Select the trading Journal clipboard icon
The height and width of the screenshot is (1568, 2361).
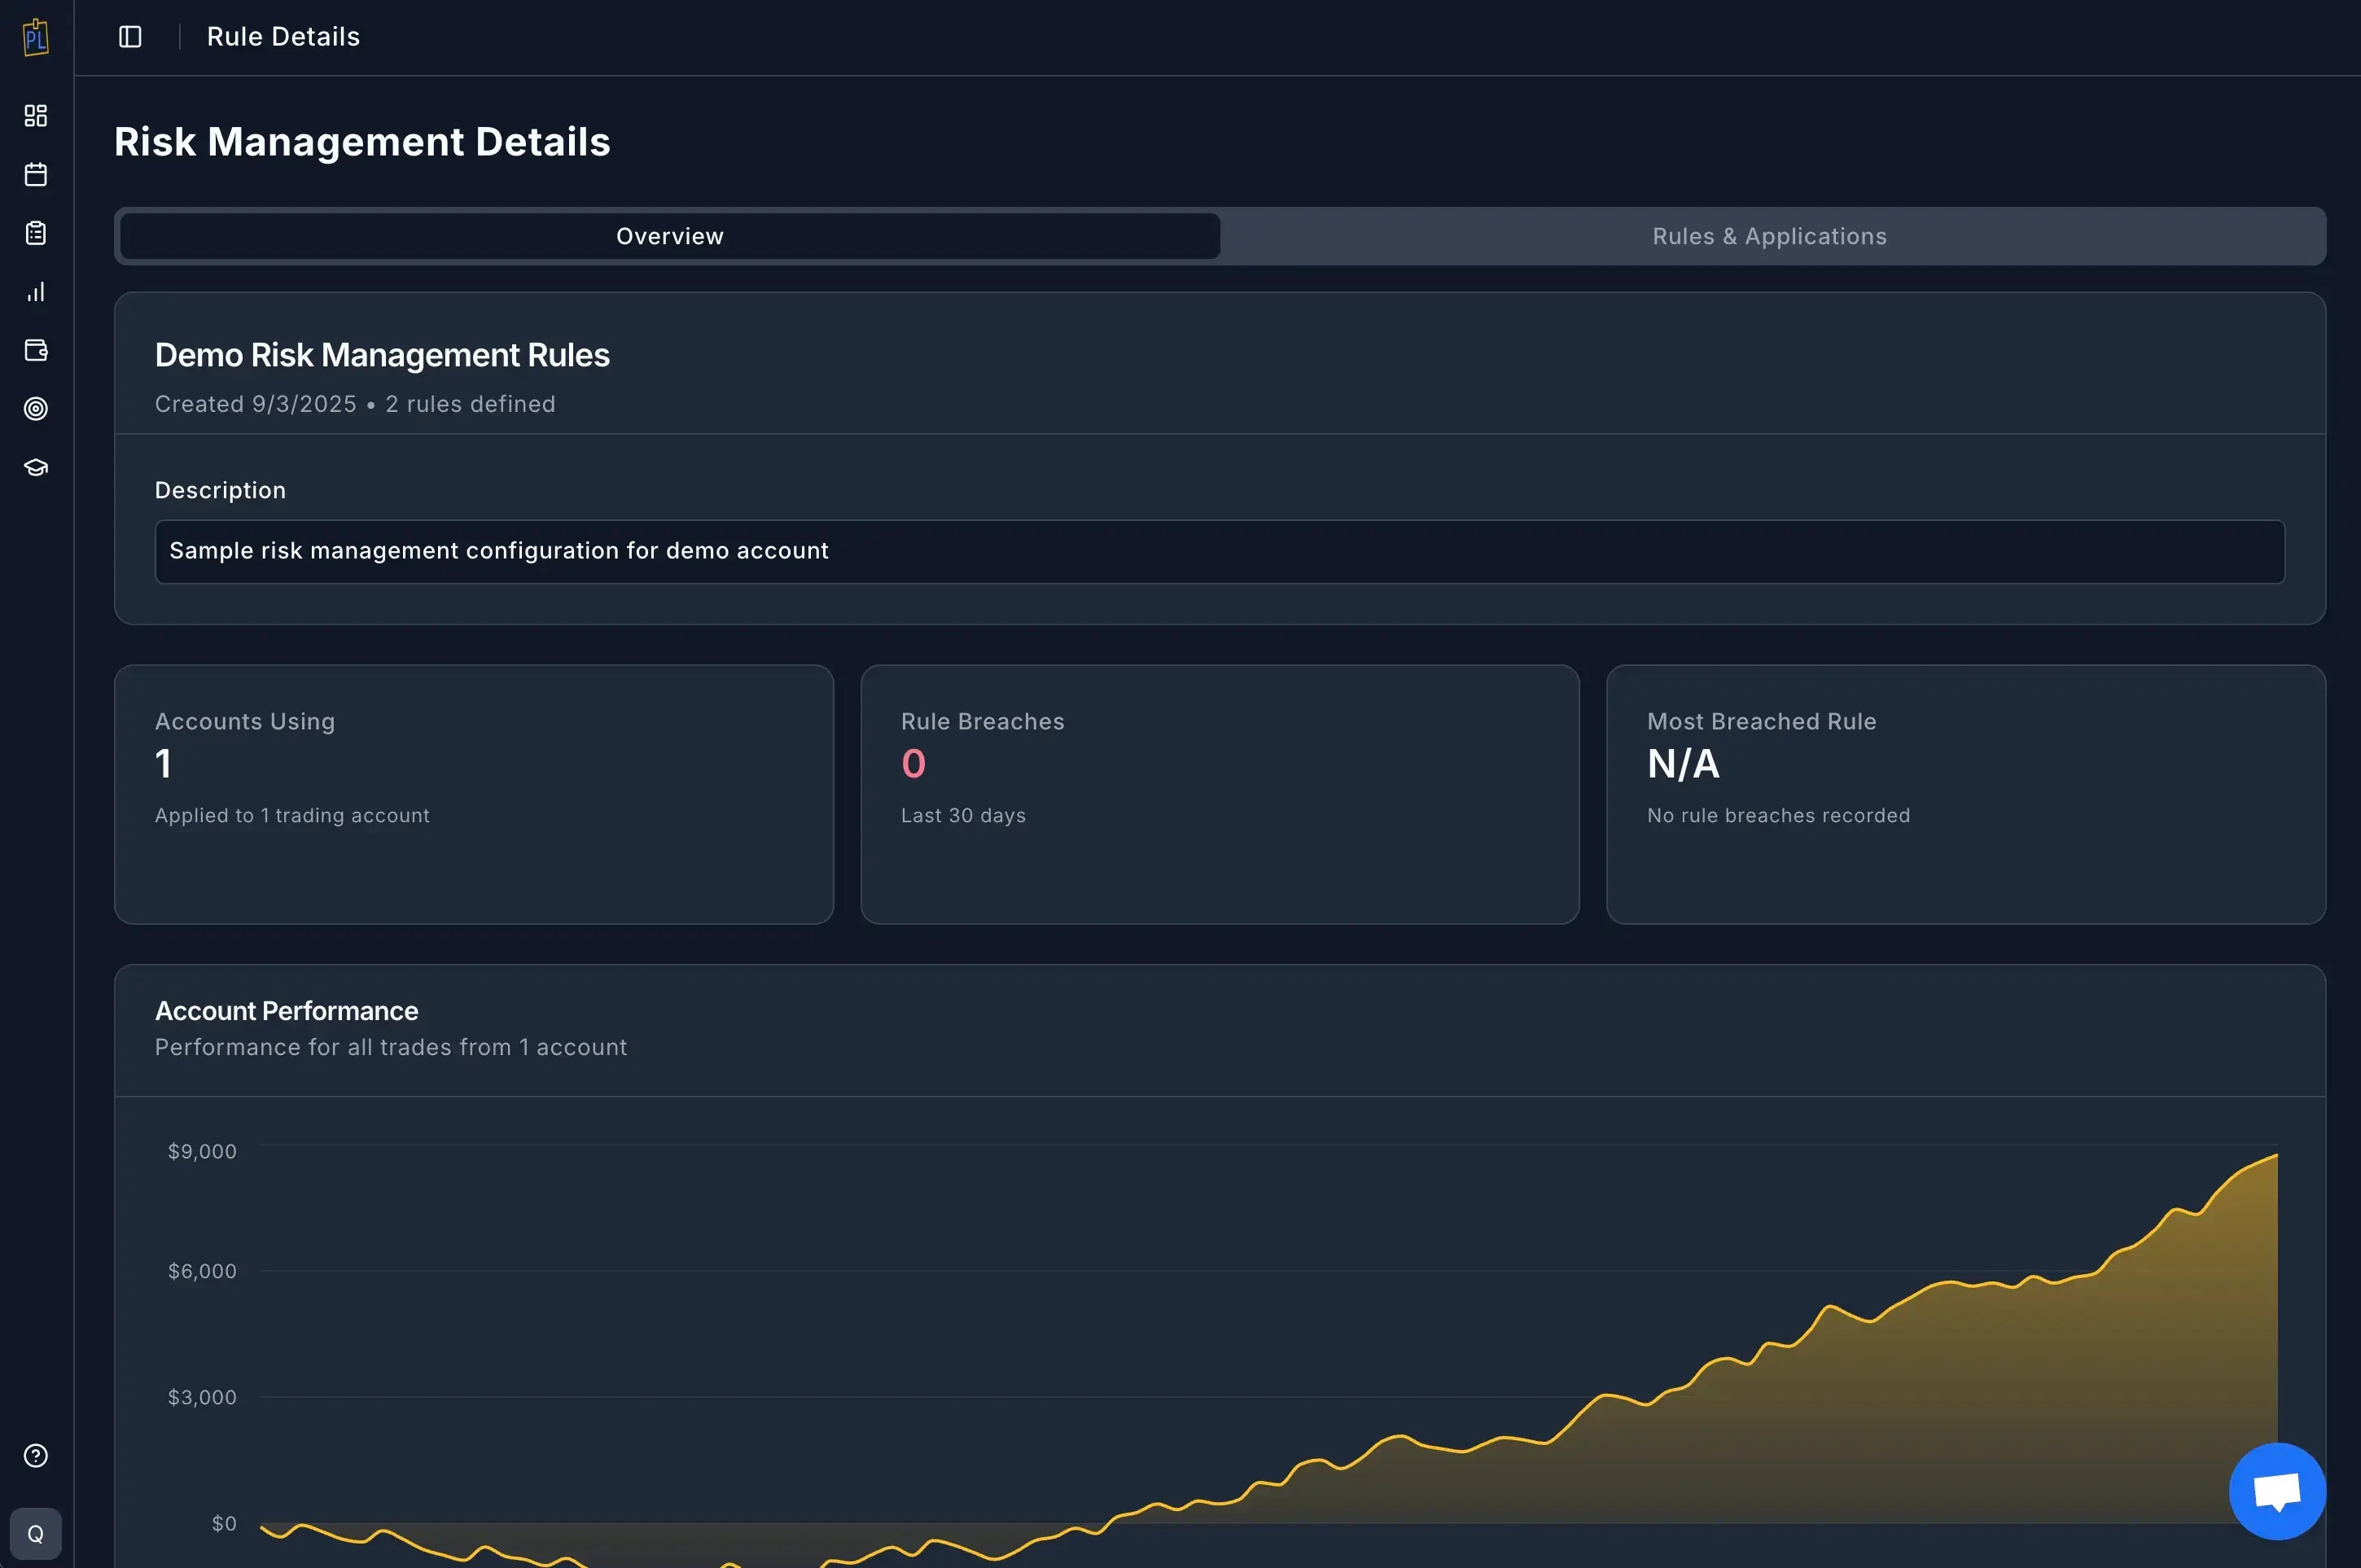(x=36, y=232)
